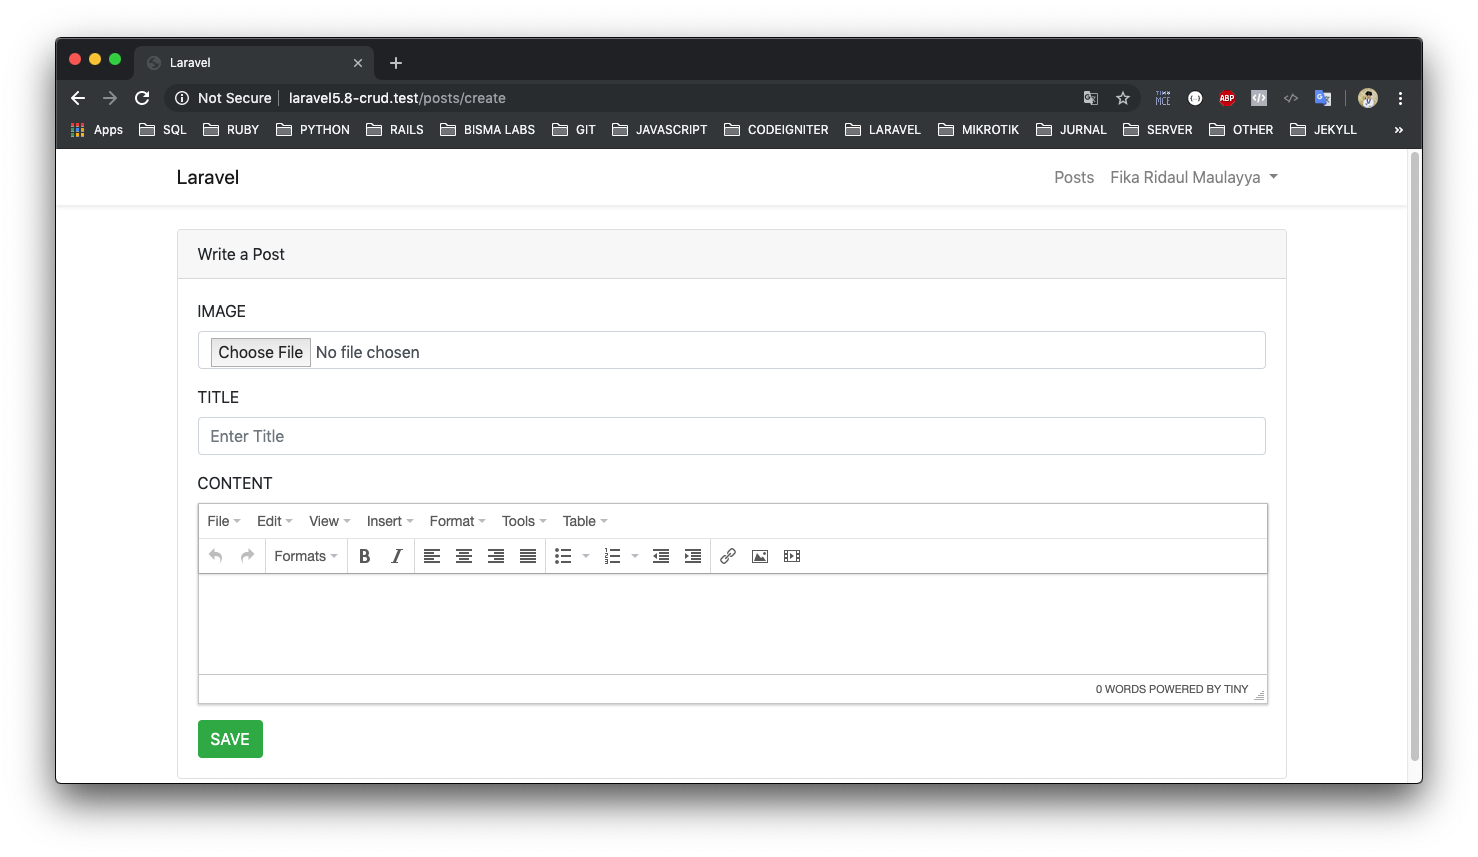The width and height of the screenshot is (1478, 857).
Task: Close the Laravel browser tab
Action: click(358, 63)
